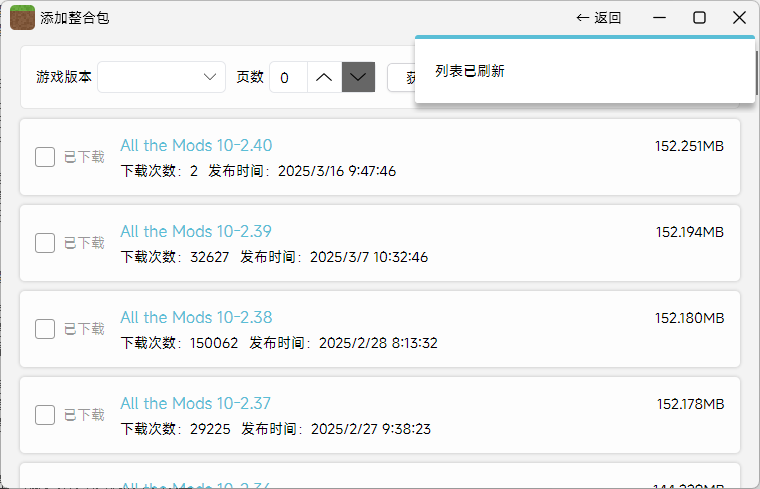Image resolution: width=760 pixels, height=489 pixels.
Task: Open the 游戏版本 dropdown
Action: coord(162,77)
